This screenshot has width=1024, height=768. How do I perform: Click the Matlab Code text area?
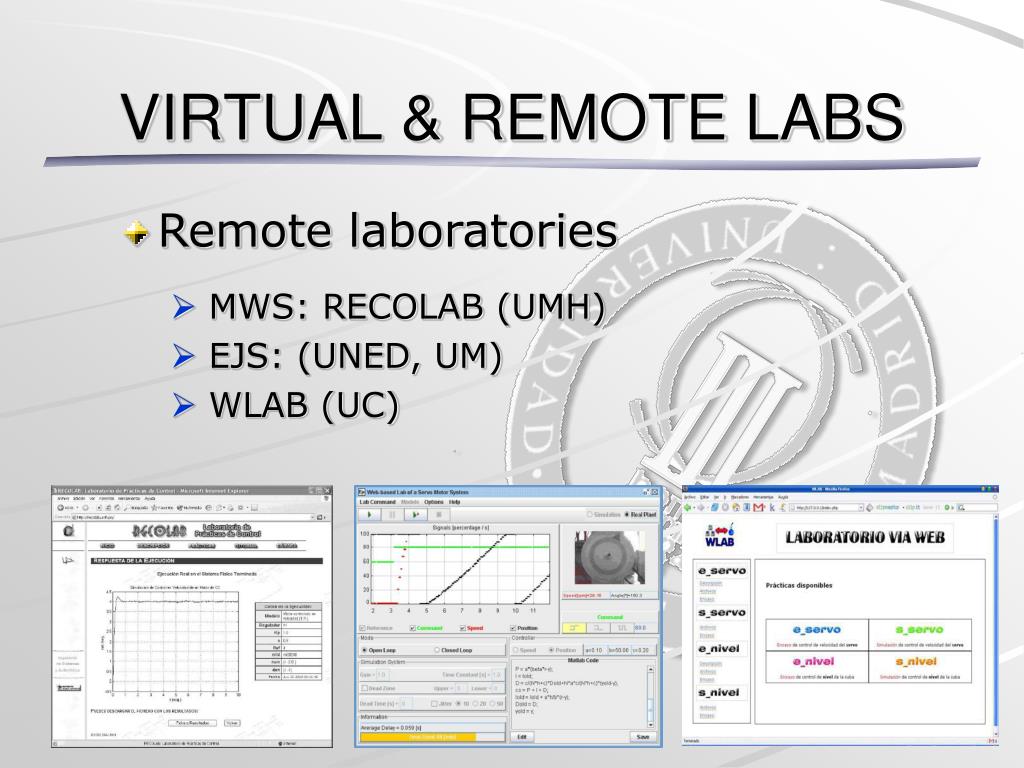[x=579, y=696]
